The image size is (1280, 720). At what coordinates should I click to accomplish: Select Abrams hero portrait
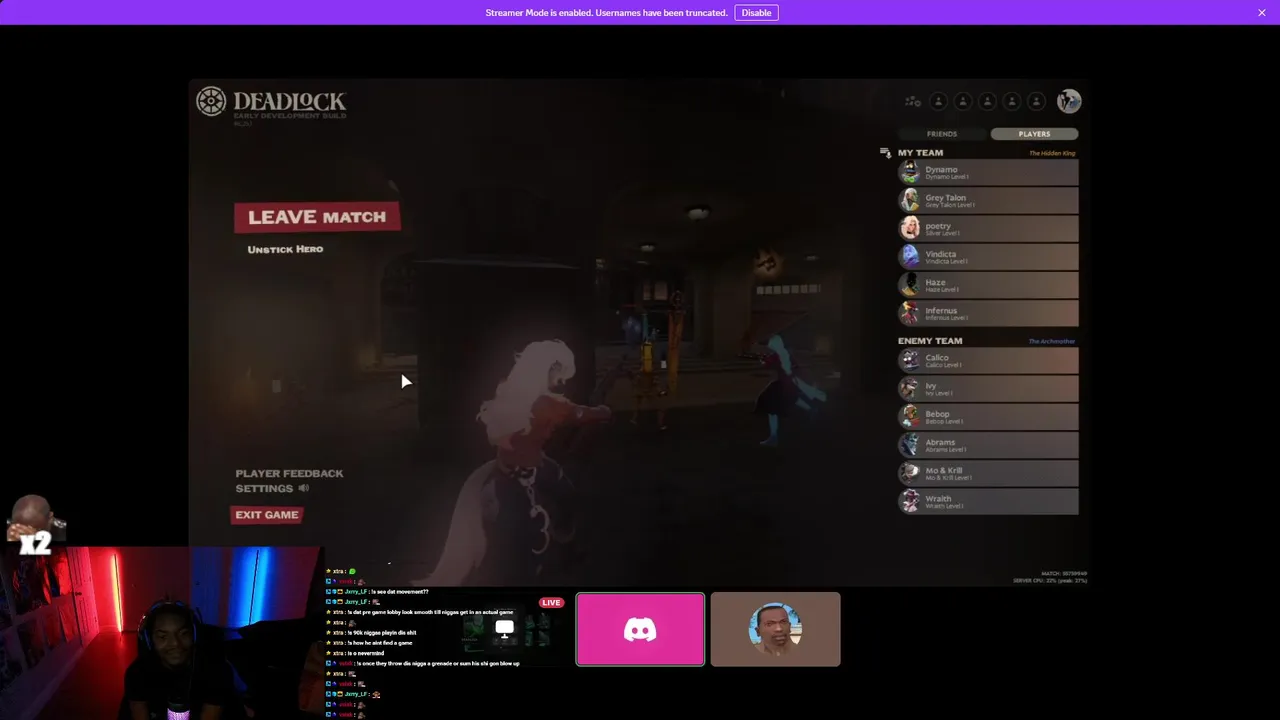tap(910, 444)
